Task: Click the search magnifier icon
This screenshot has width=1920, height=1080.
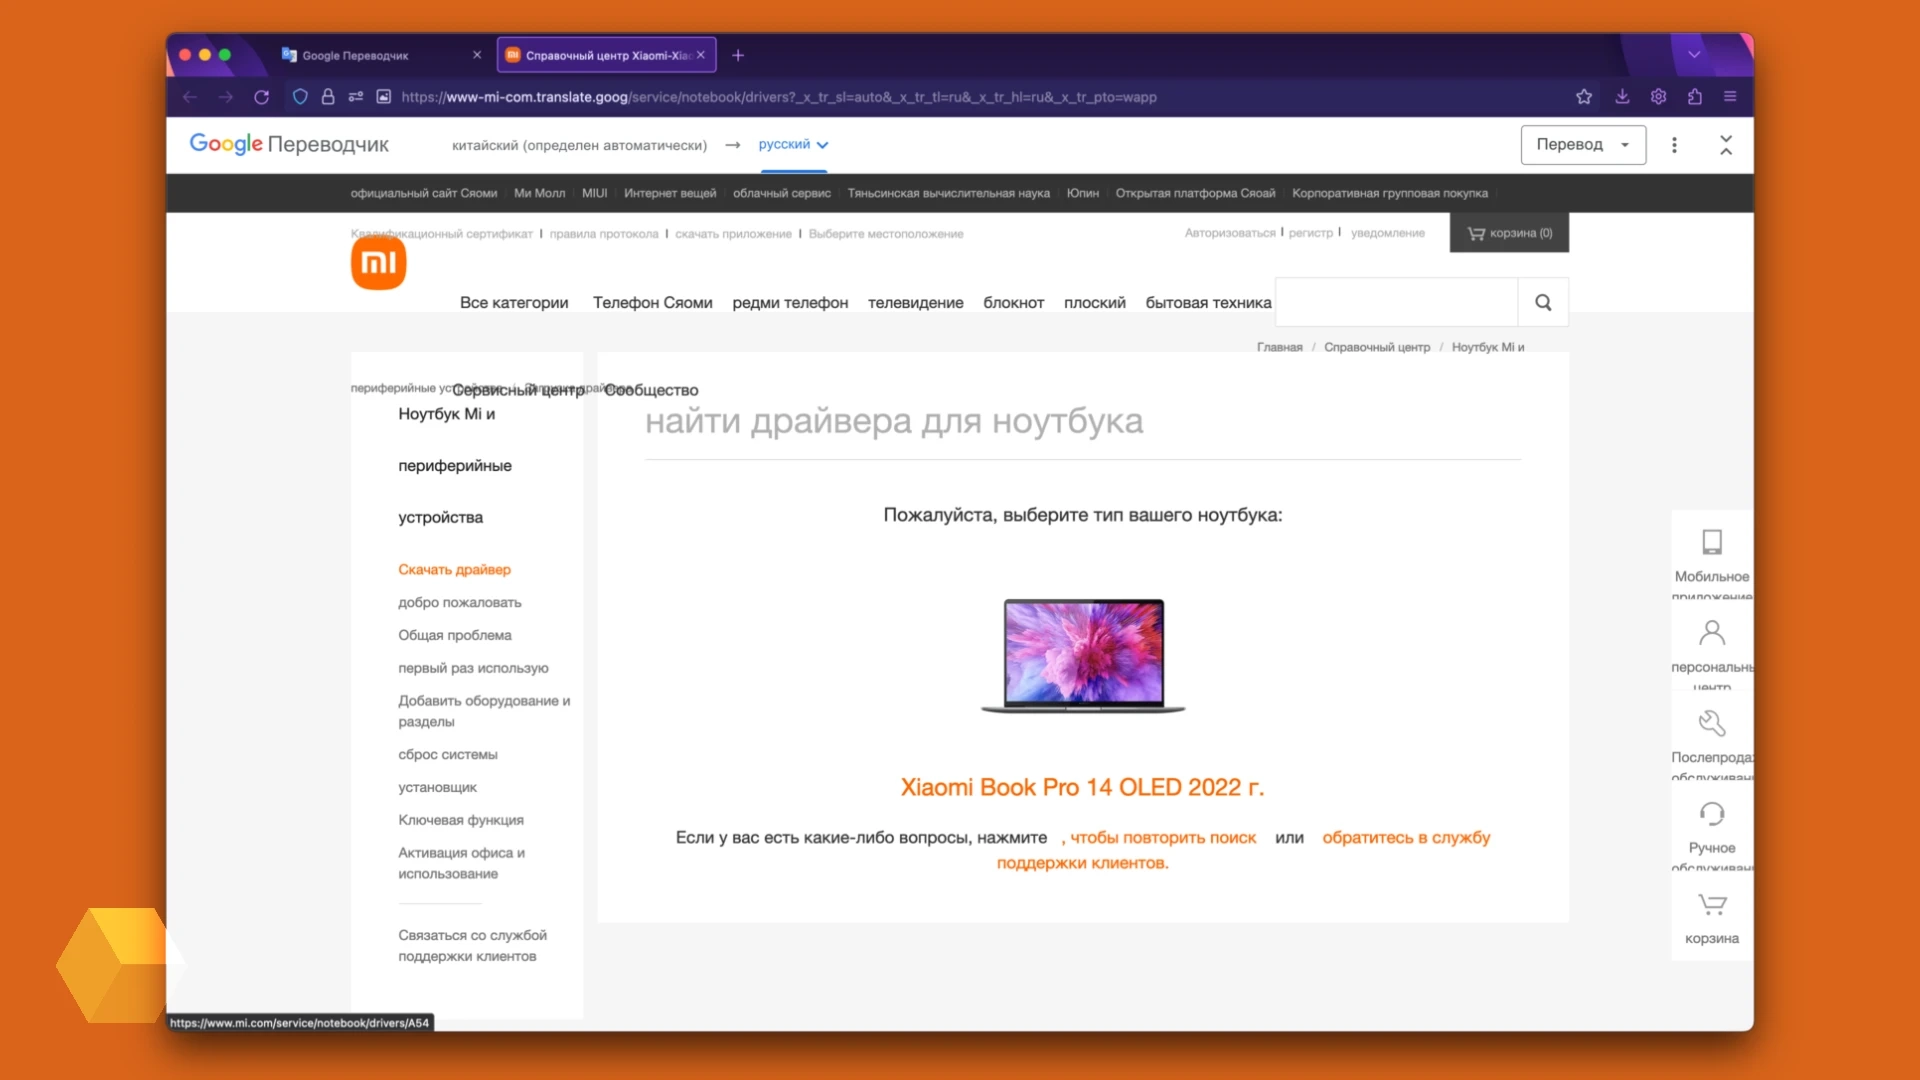Action: click(1543, 302)
